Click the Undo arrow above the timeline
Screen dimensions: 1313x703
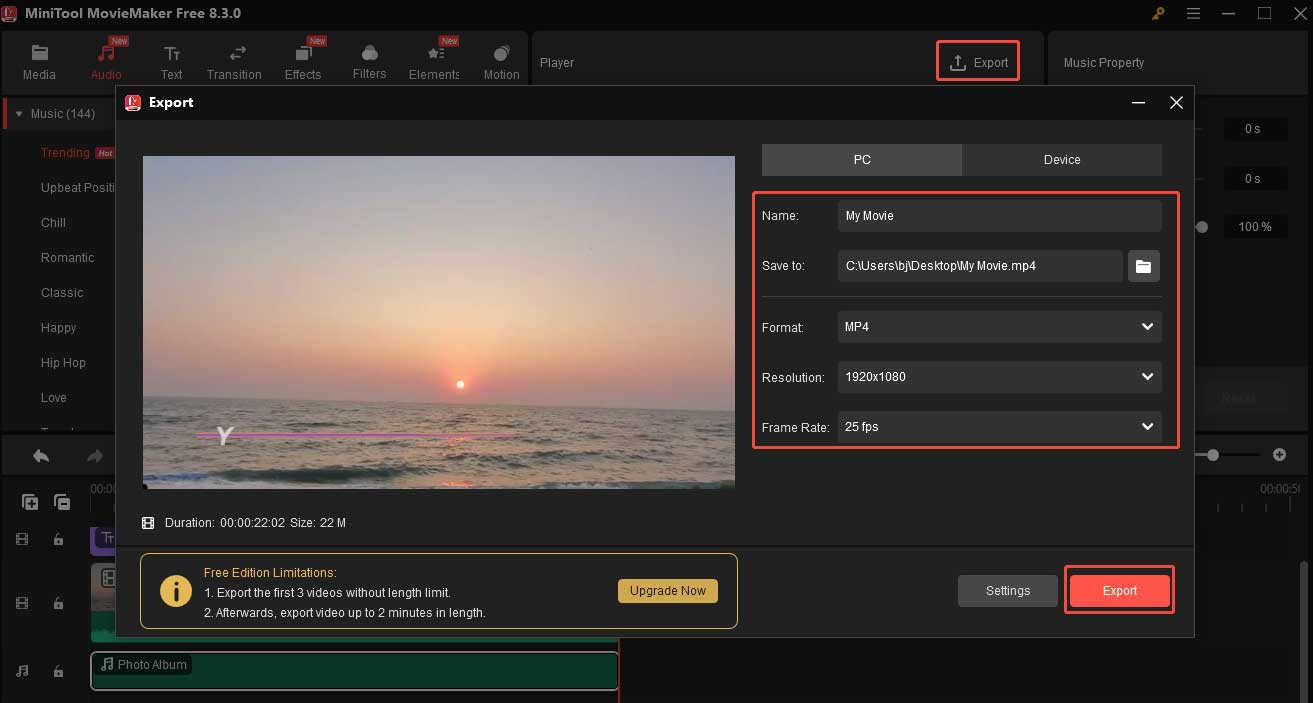pos(41,456)
